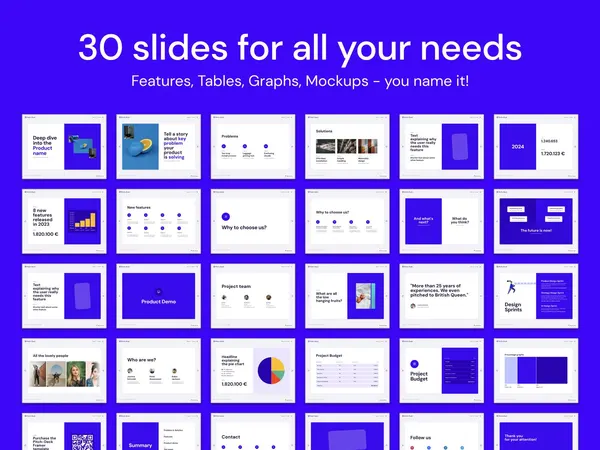Open the large-heading 'Why to choose us?' slide
The width and height of the screenshot is (600, 450).
[253, 221]
